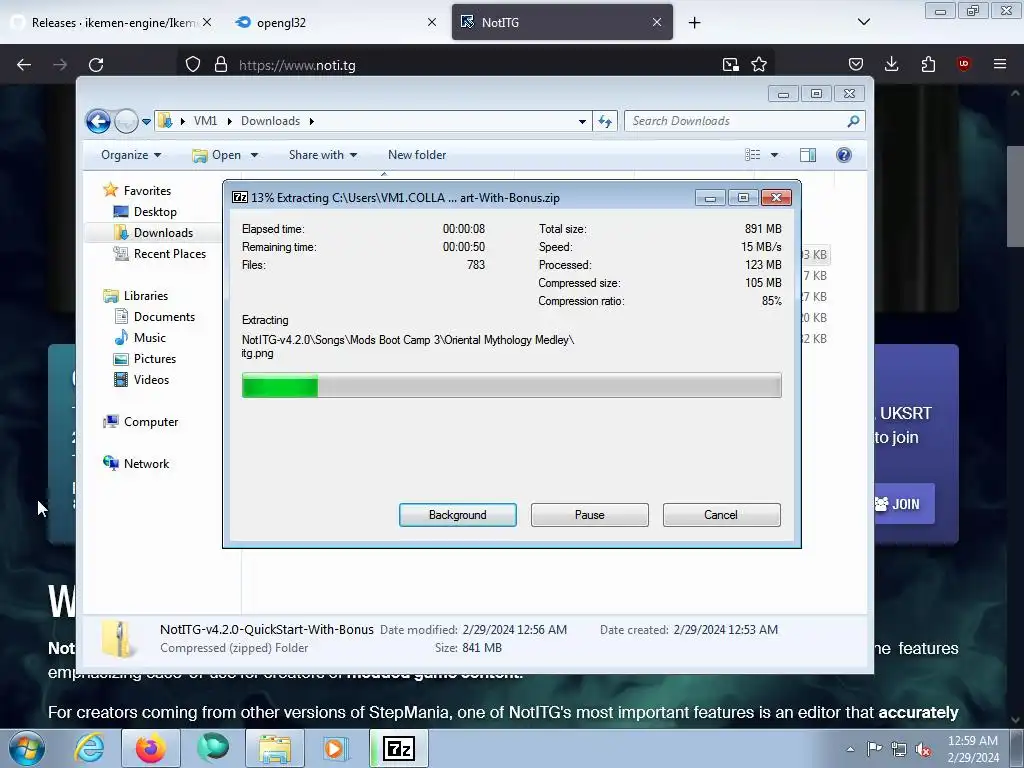Open Desktop in the navigation pane
Viewport: 1024px width, 768px height.
click(145, 212)
